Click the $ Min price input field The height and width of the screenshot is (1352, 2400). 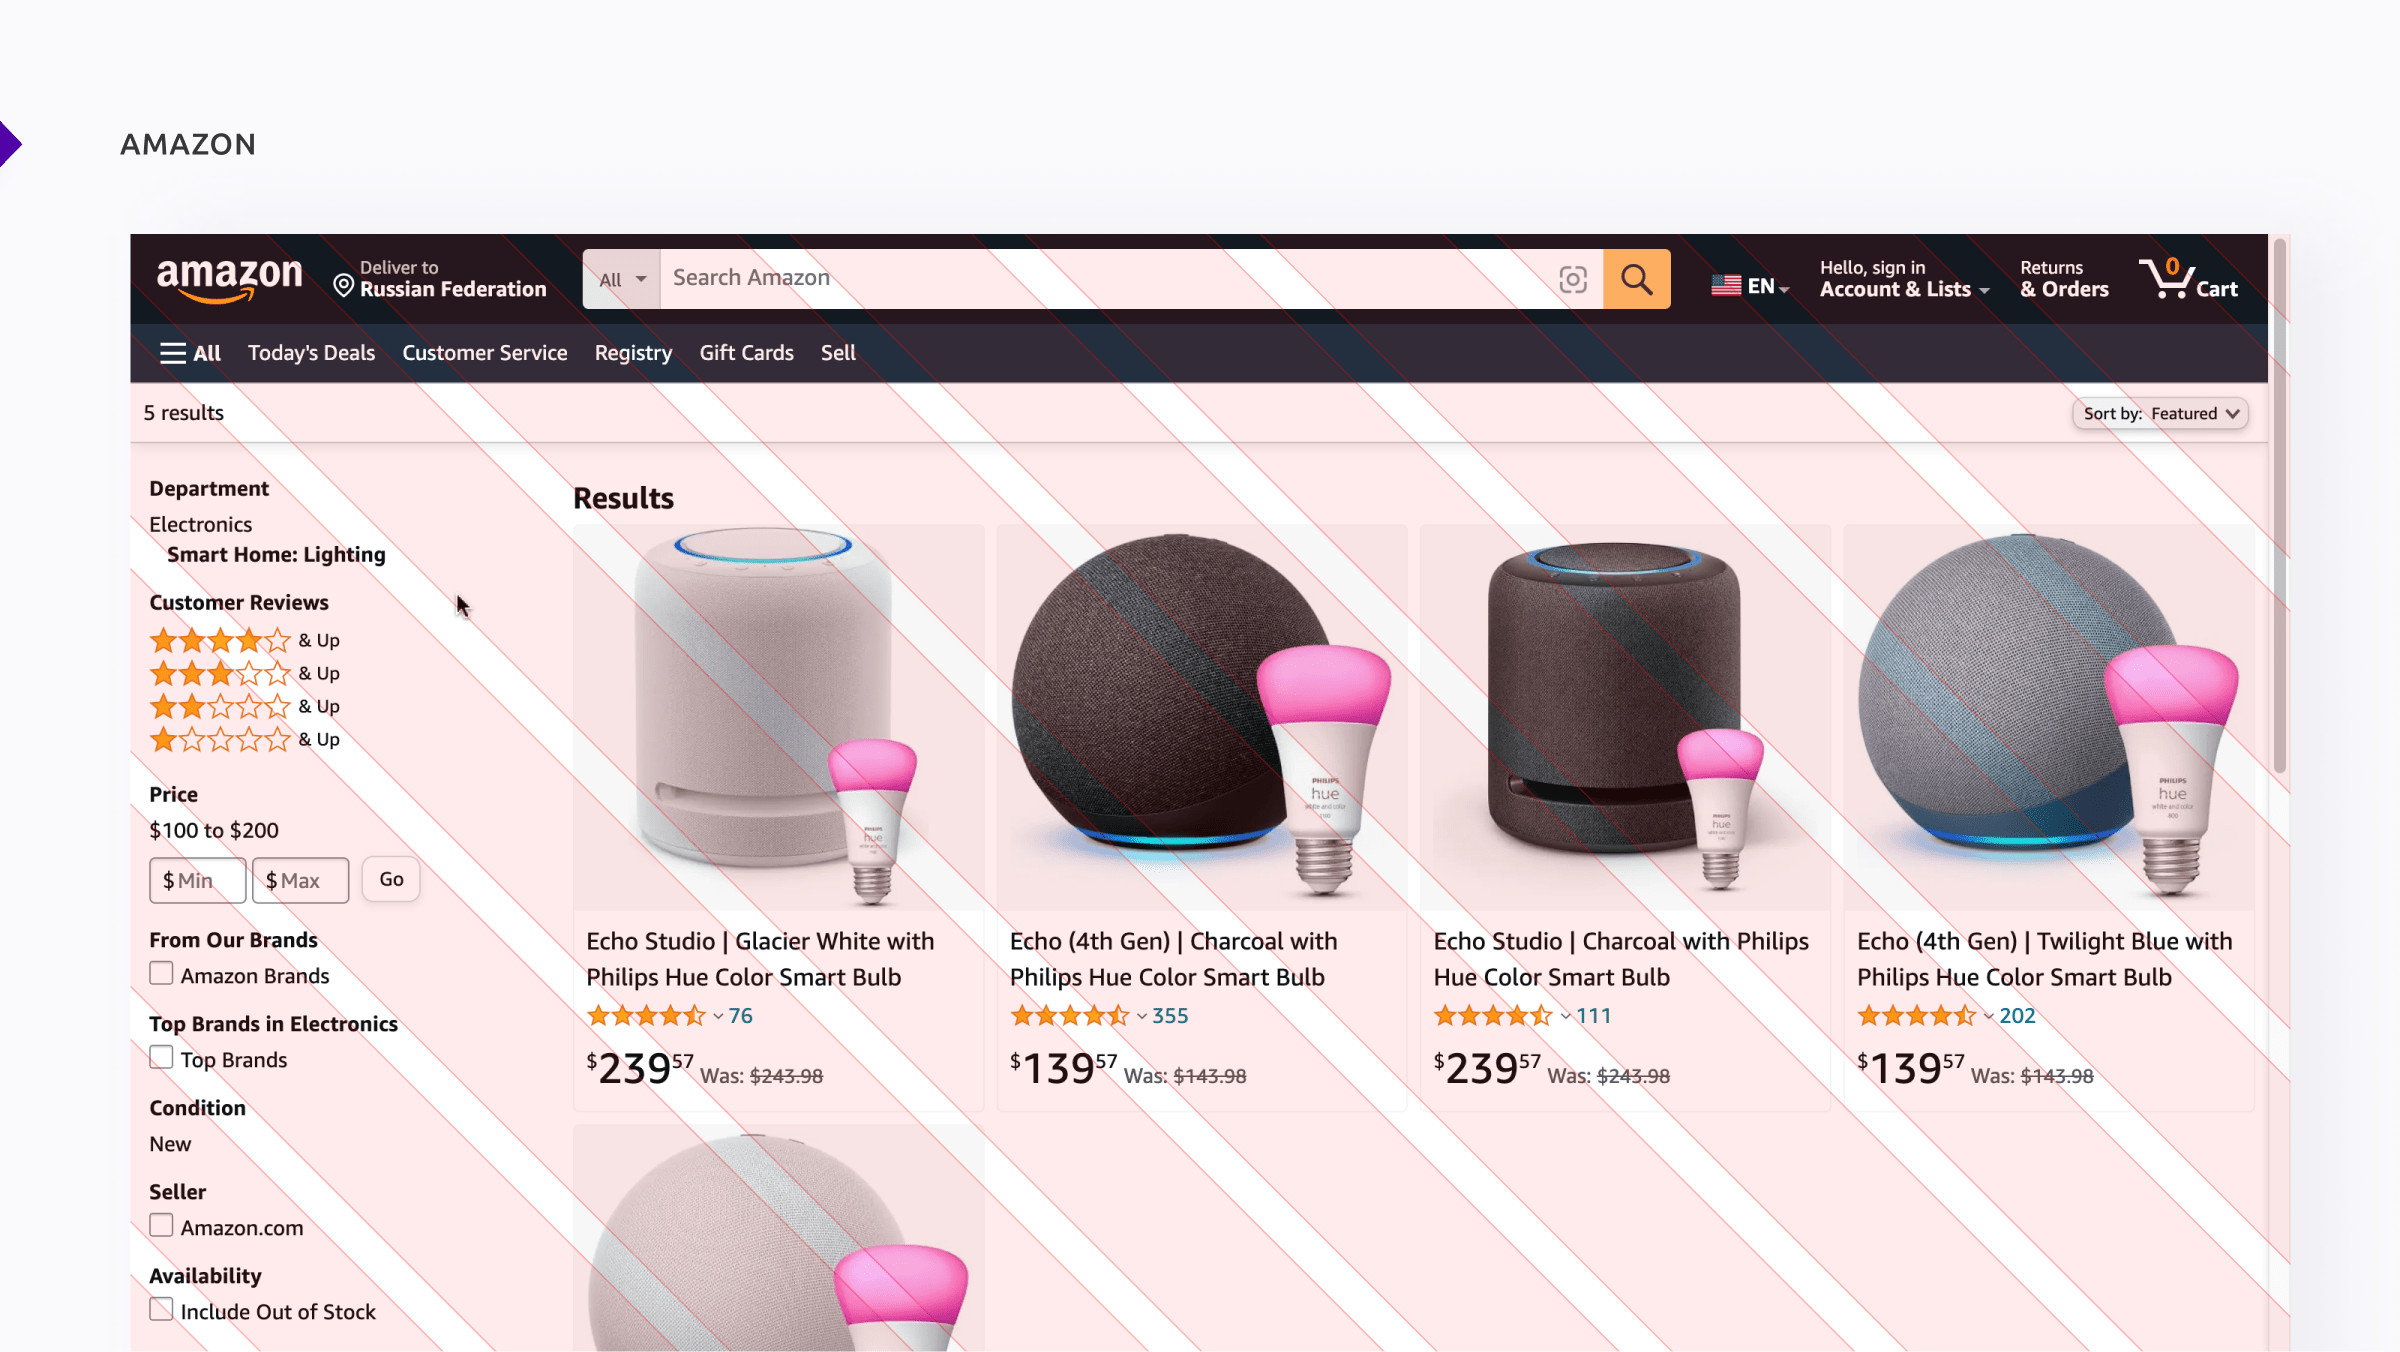(x=198, y=881)
